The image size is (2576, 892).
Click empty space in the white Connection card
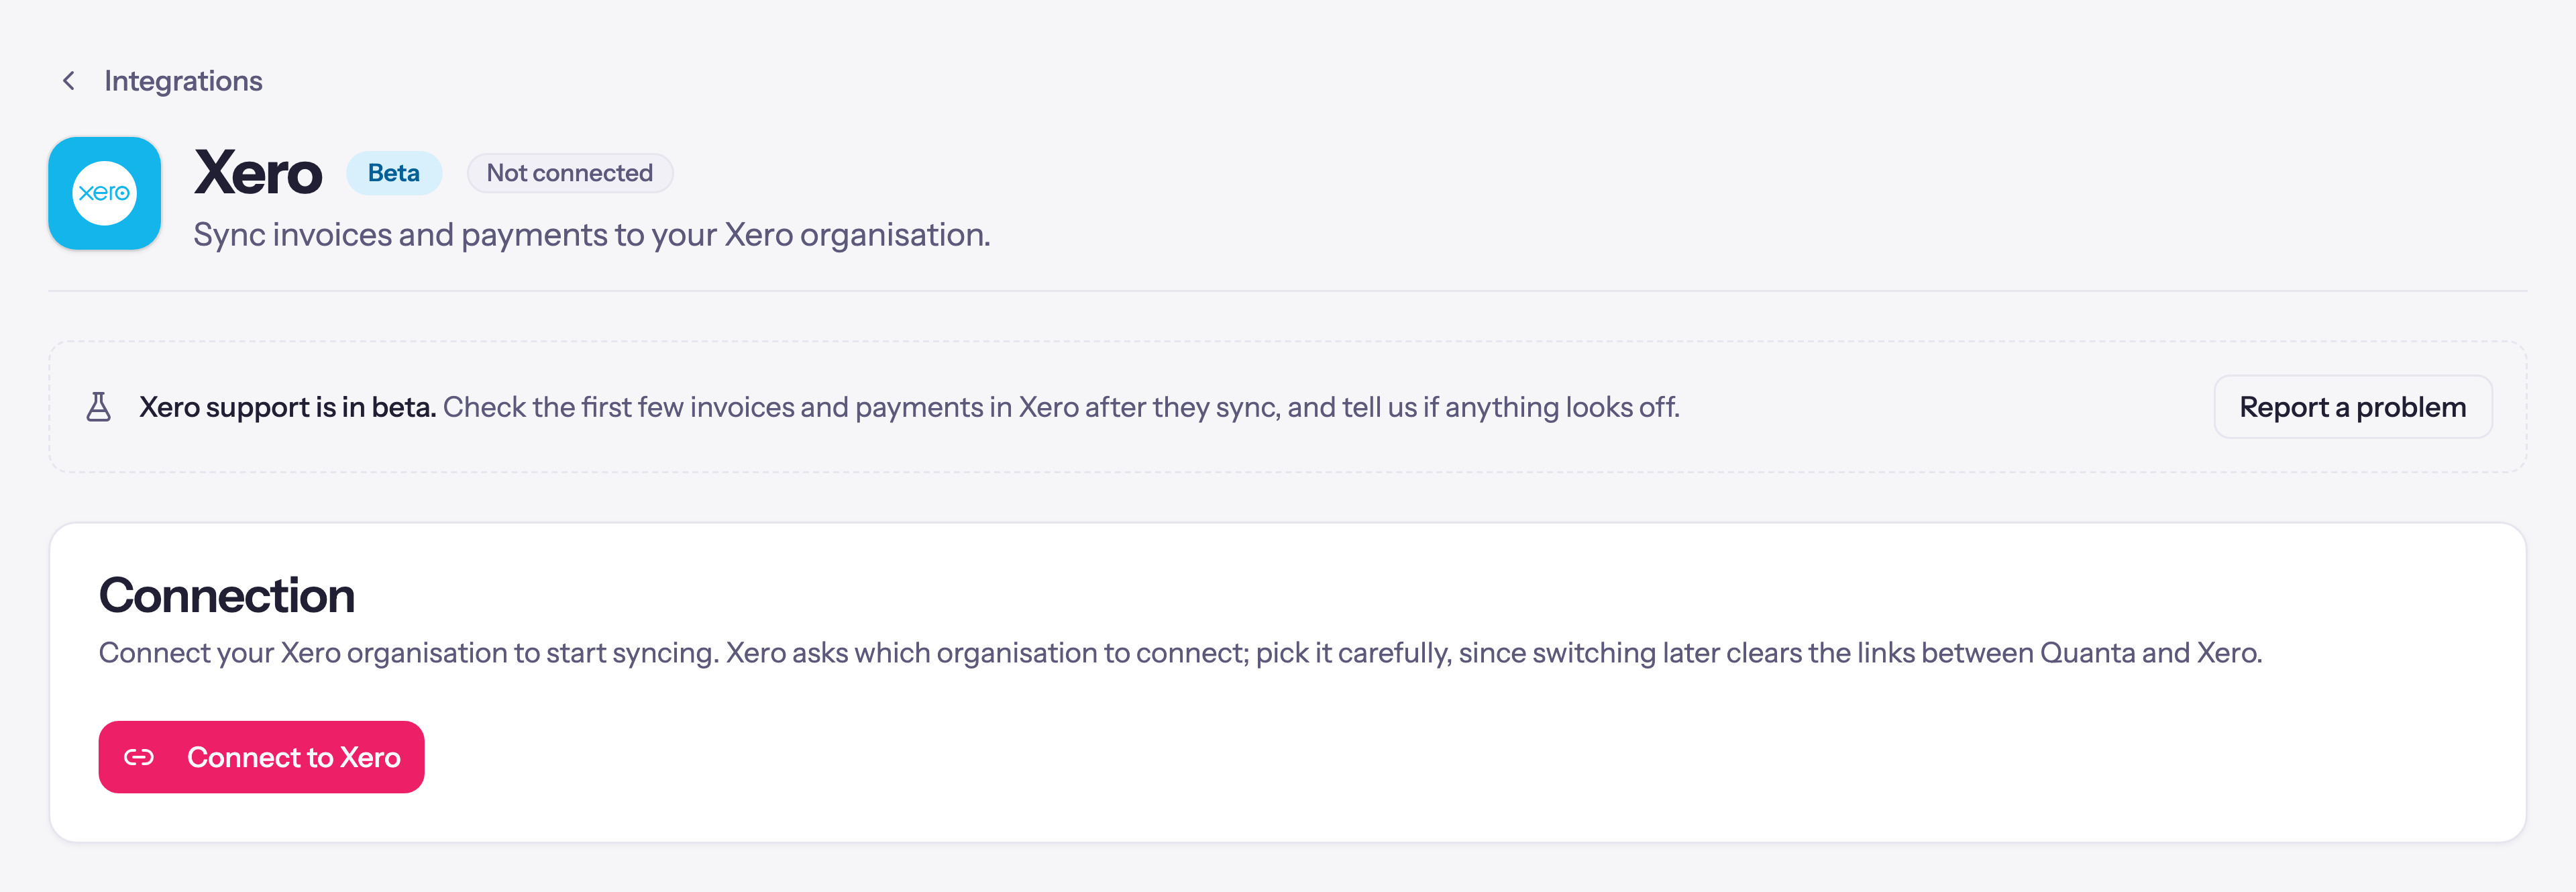pyautogui.click(x=1500, y=760)
